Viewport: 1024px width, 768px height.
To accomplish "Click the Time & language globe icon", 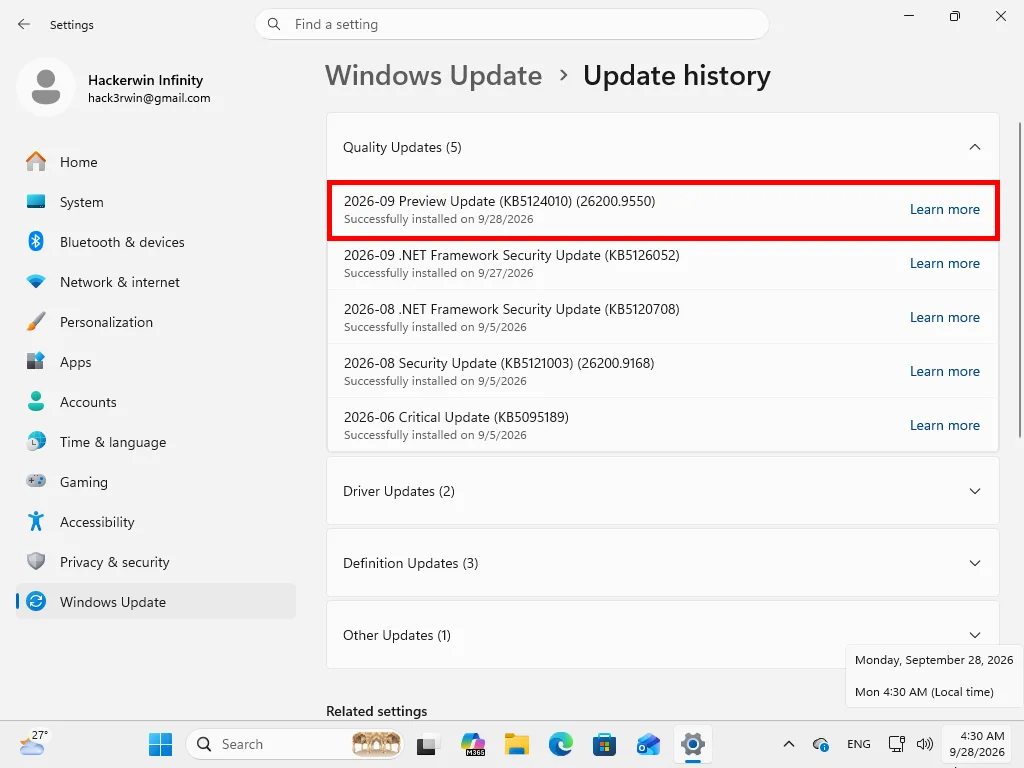I will click(36, 441).
